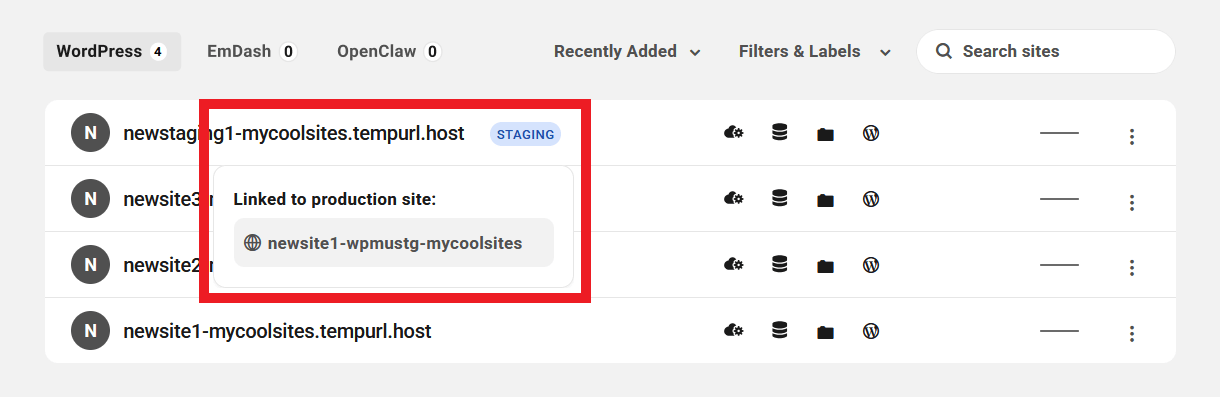Screen dimensions: 1220x397
Task: Click the globe icon beside newsite1-wpmustg-mycoolsites
Action: [253, 243]
